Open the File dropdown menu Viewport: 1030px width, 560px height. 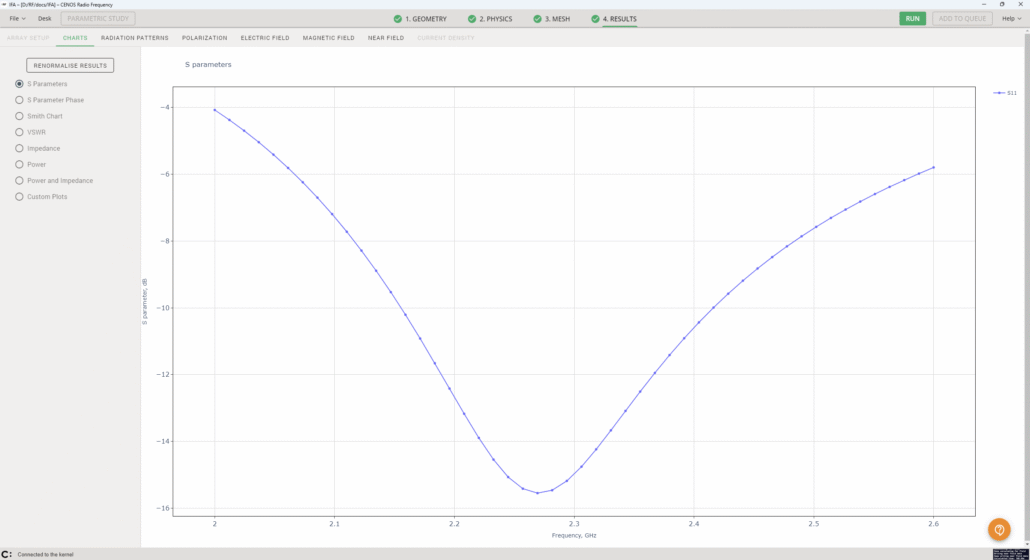tap(17, 19)
